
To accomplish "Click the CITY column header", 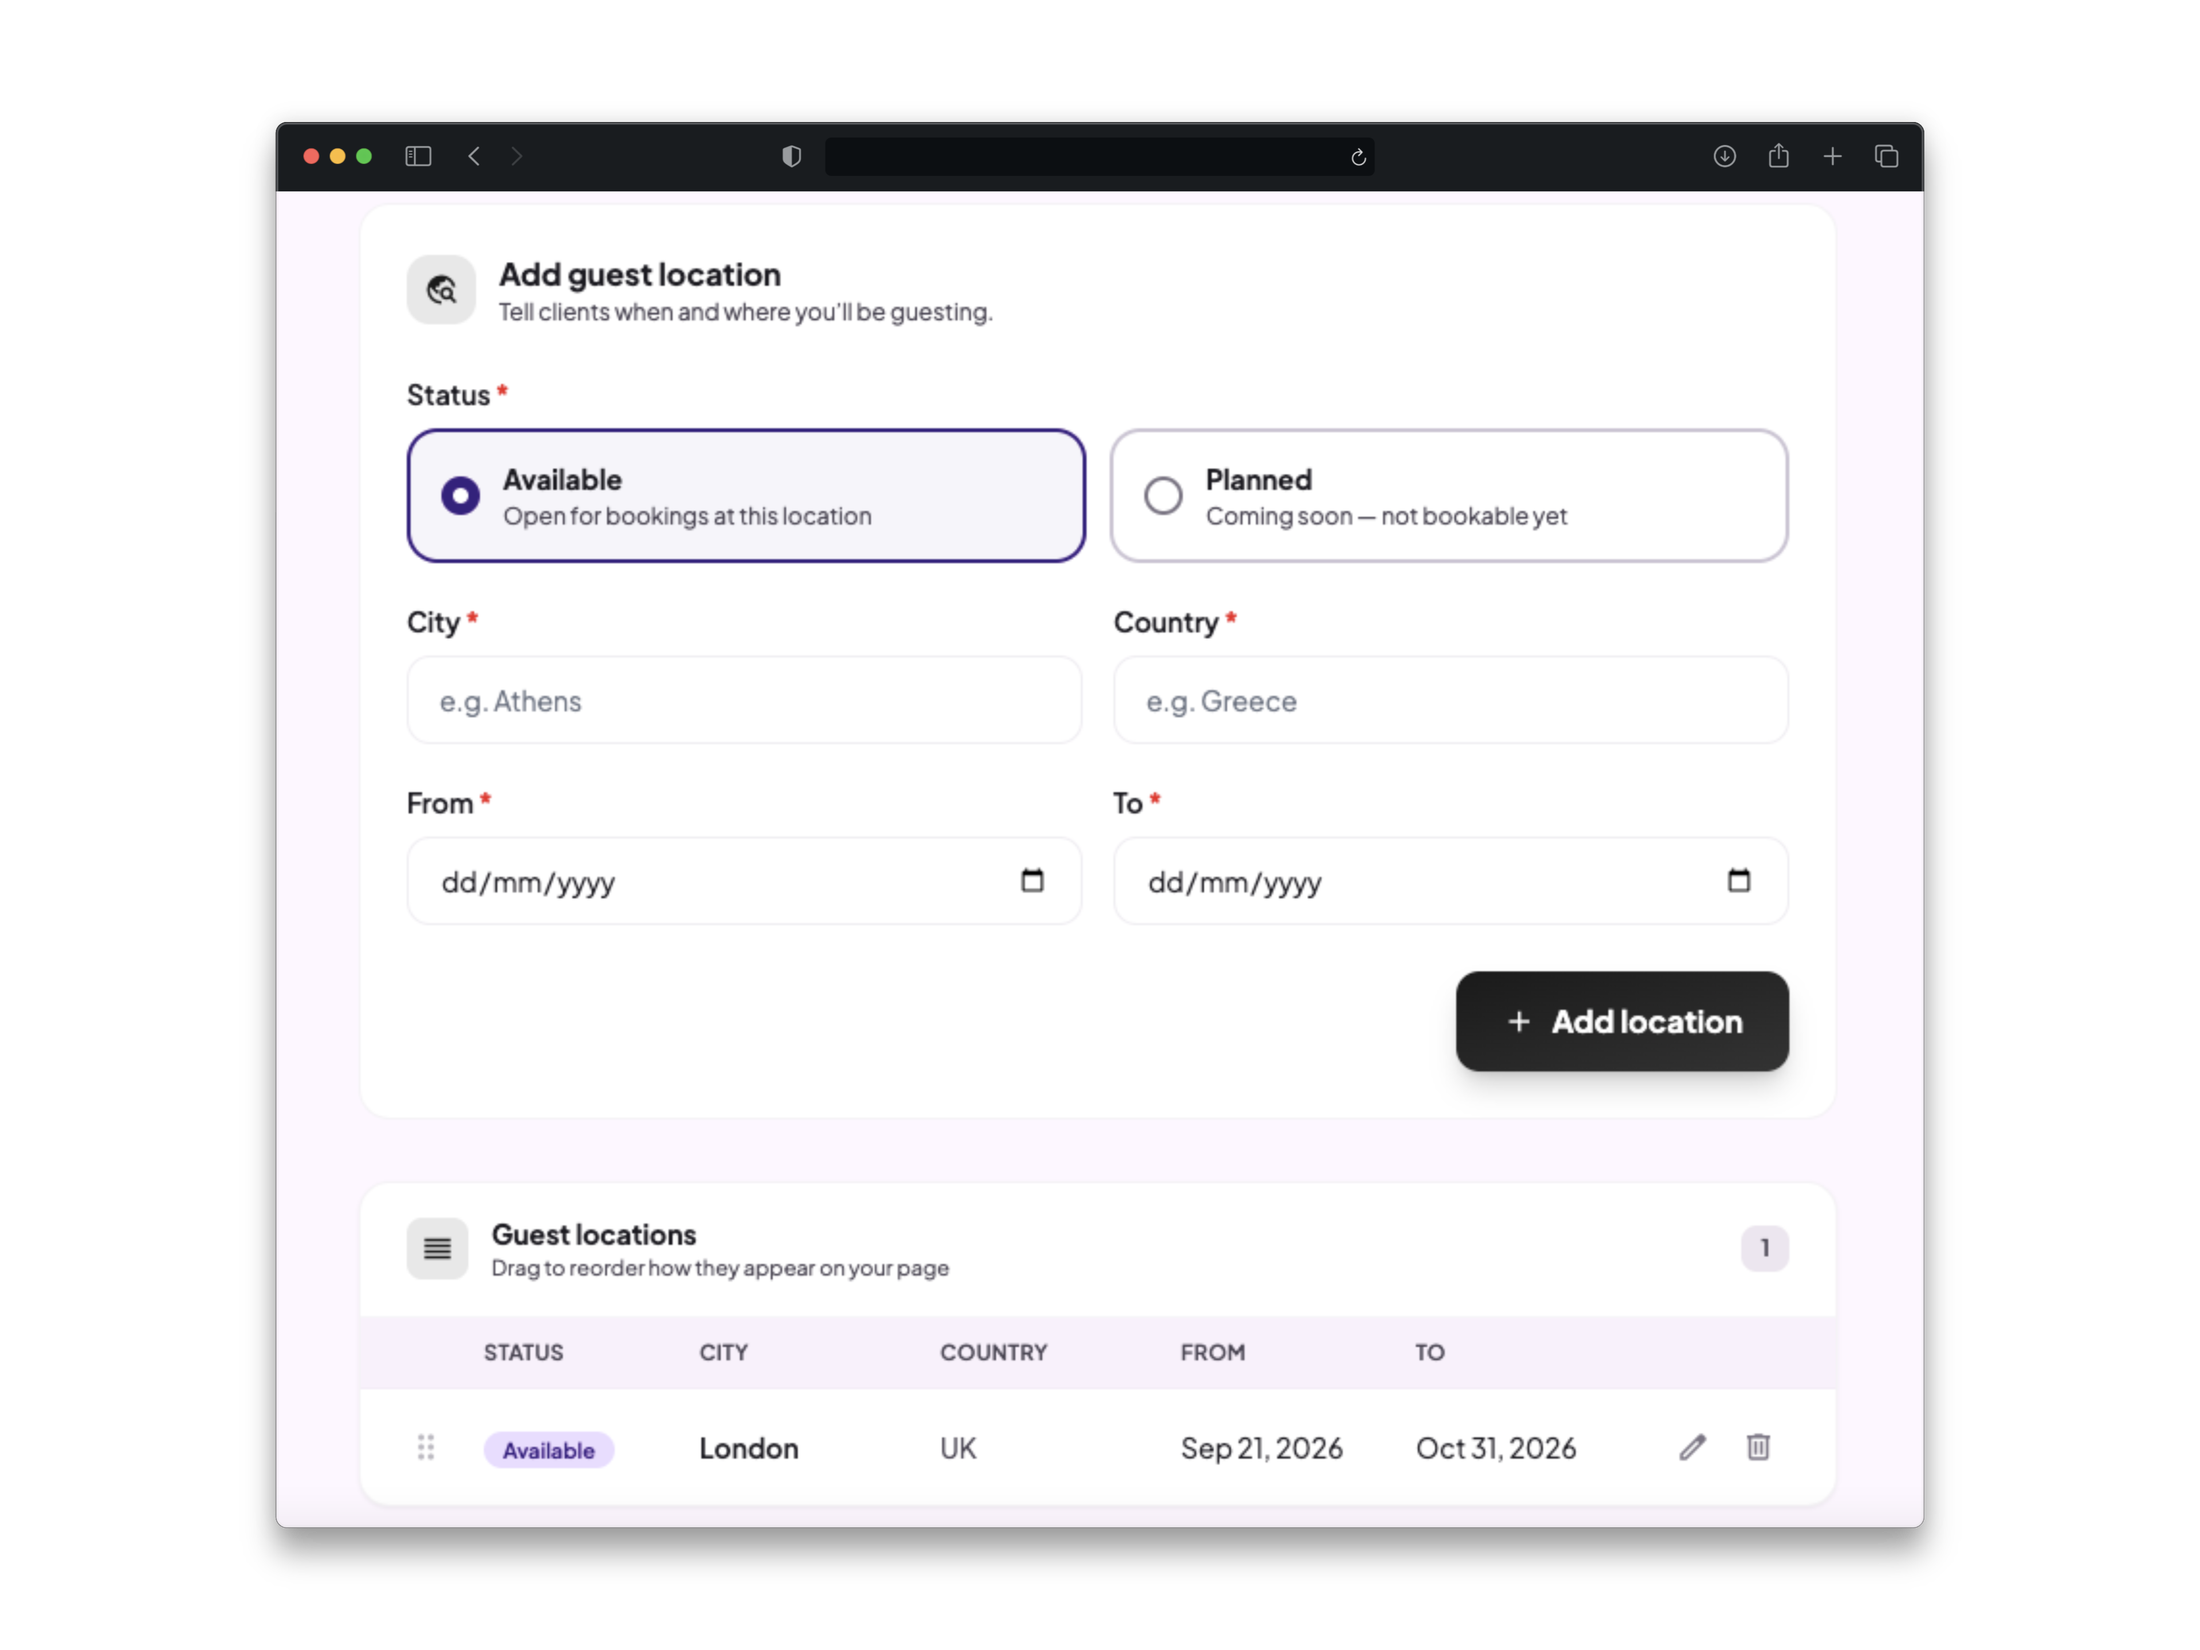I will 723,1352.
